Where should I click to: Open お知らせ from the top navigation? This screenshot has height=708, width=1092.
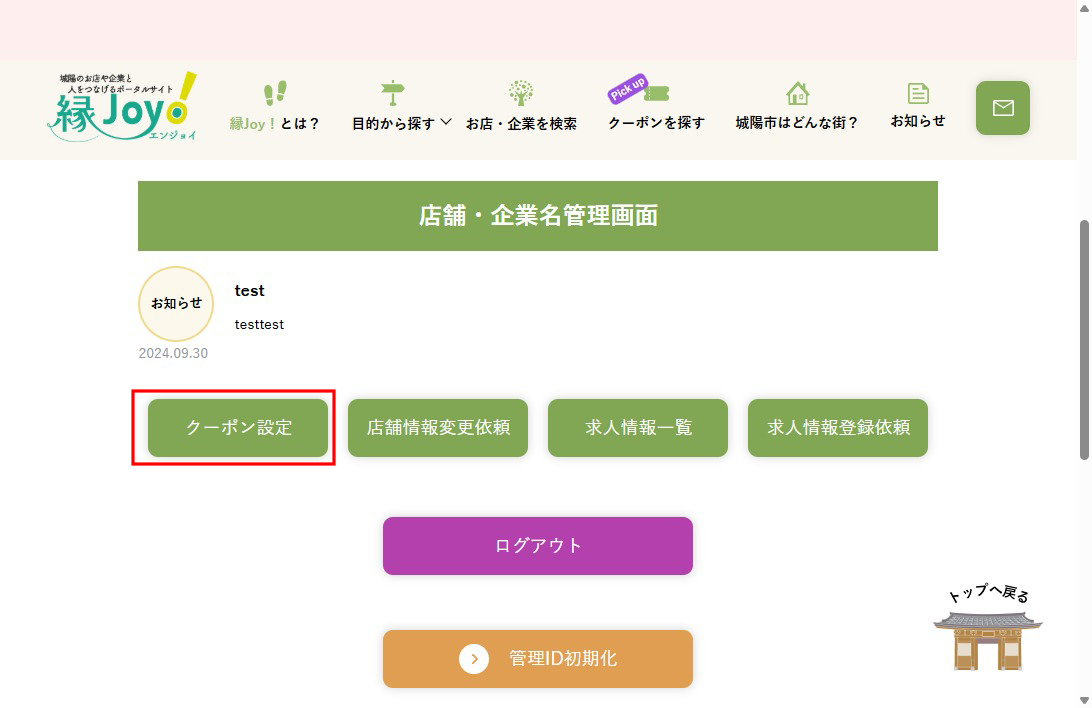point(918,122)
